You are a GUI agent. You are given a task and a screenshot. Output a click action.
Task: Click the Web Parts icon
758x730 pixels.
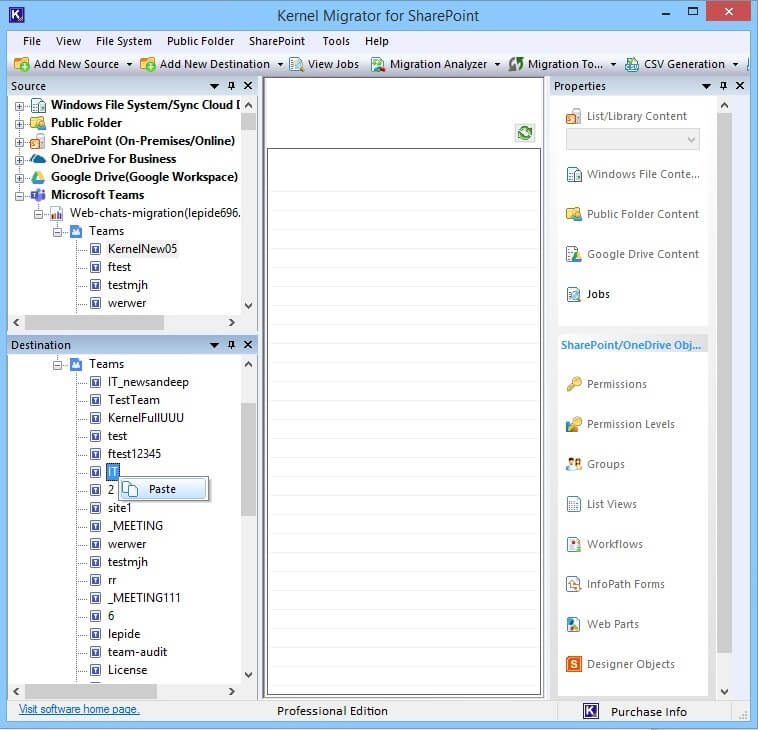(574, 624)
